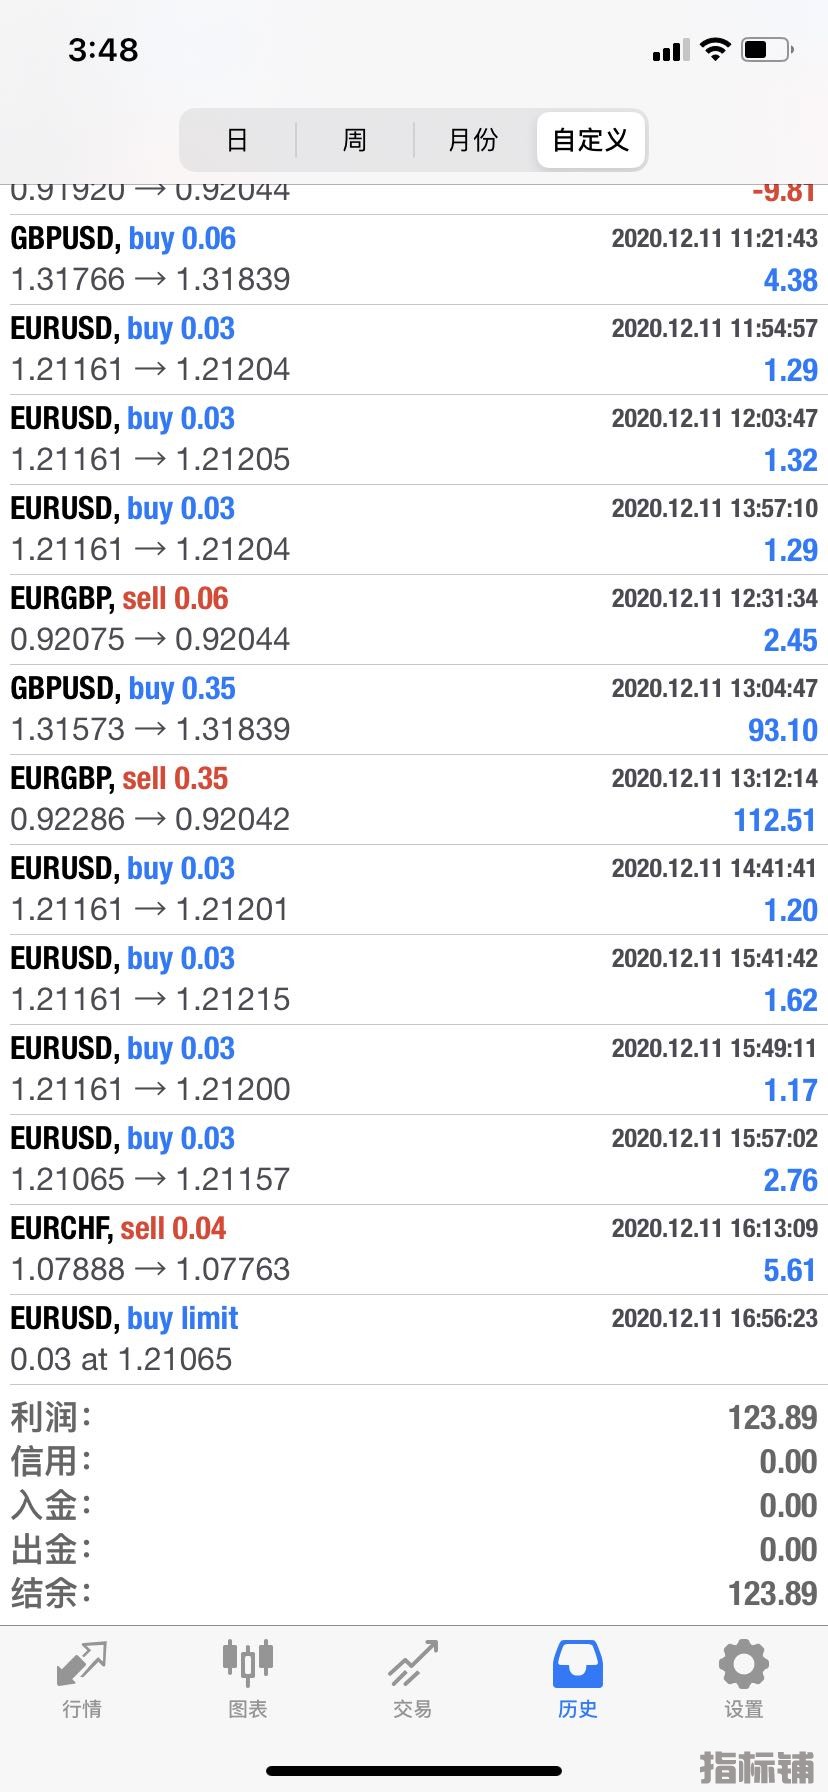
Task: Tap the EURGBP sell 0.06 trade entry
Action: click(x=414, y=620)
